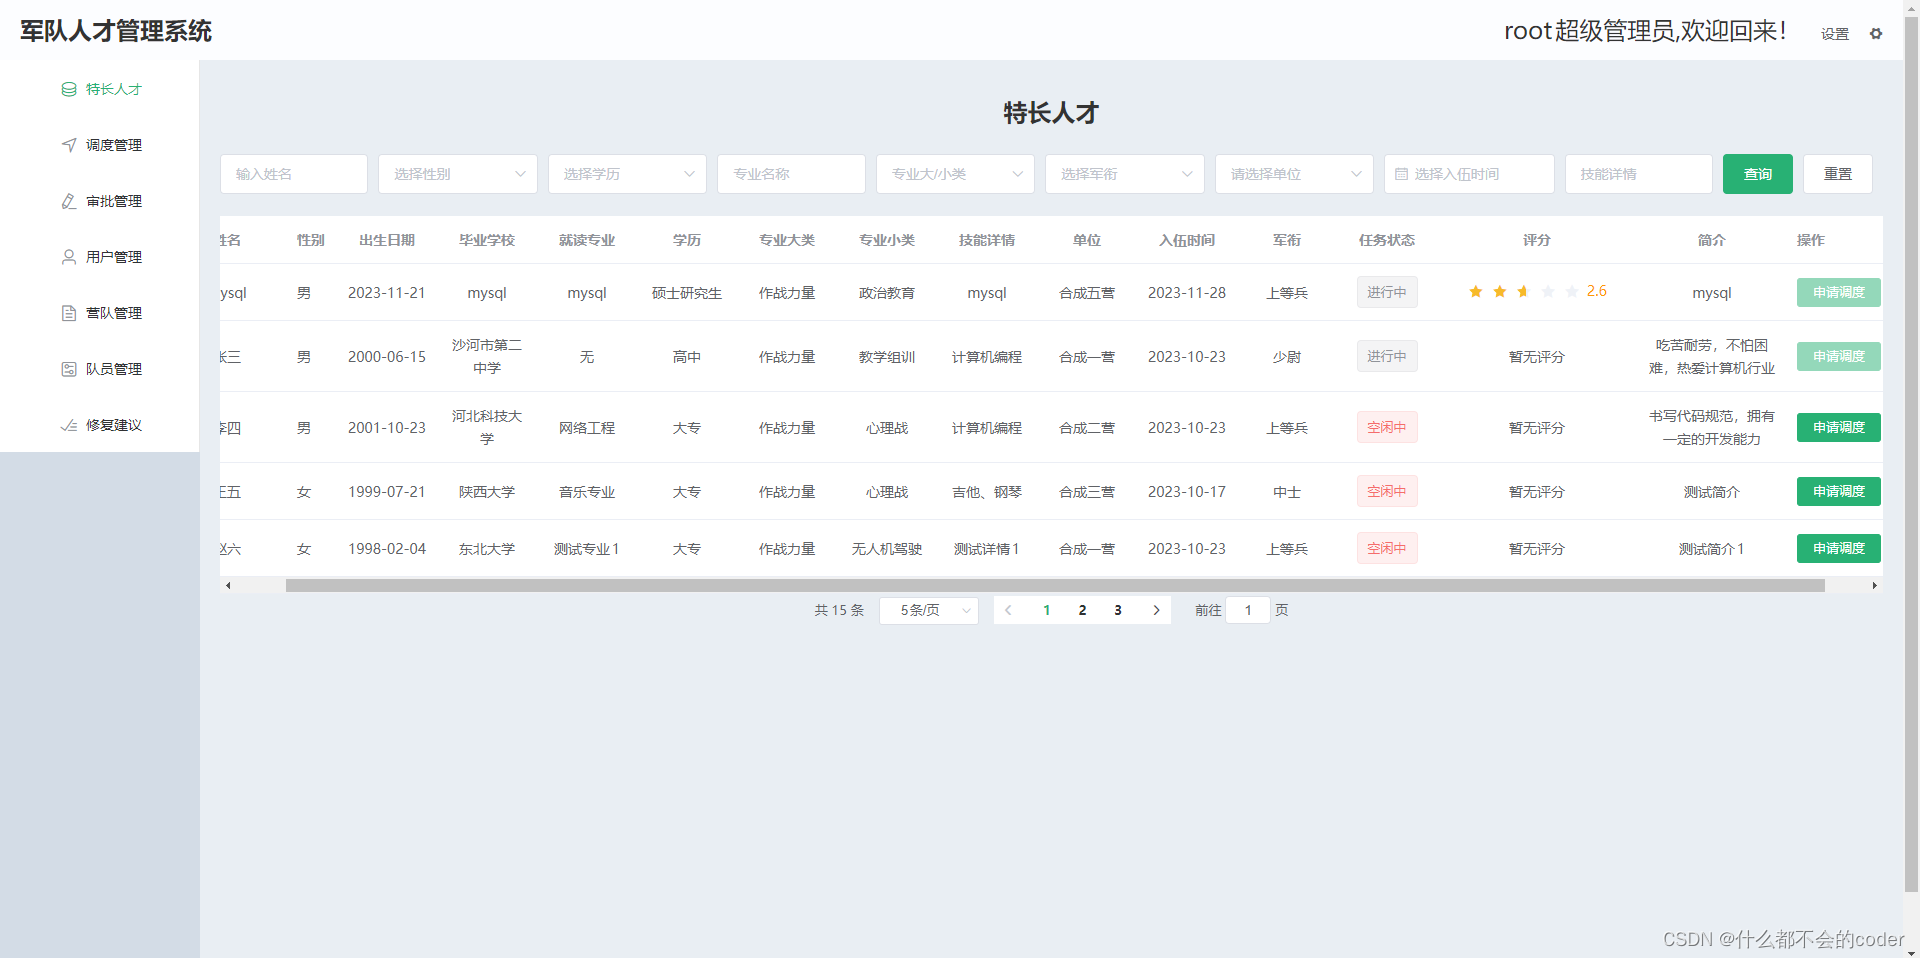1920x958 pixels.
Task: Click the 共 15 条 total count
Action: [839, 610]
